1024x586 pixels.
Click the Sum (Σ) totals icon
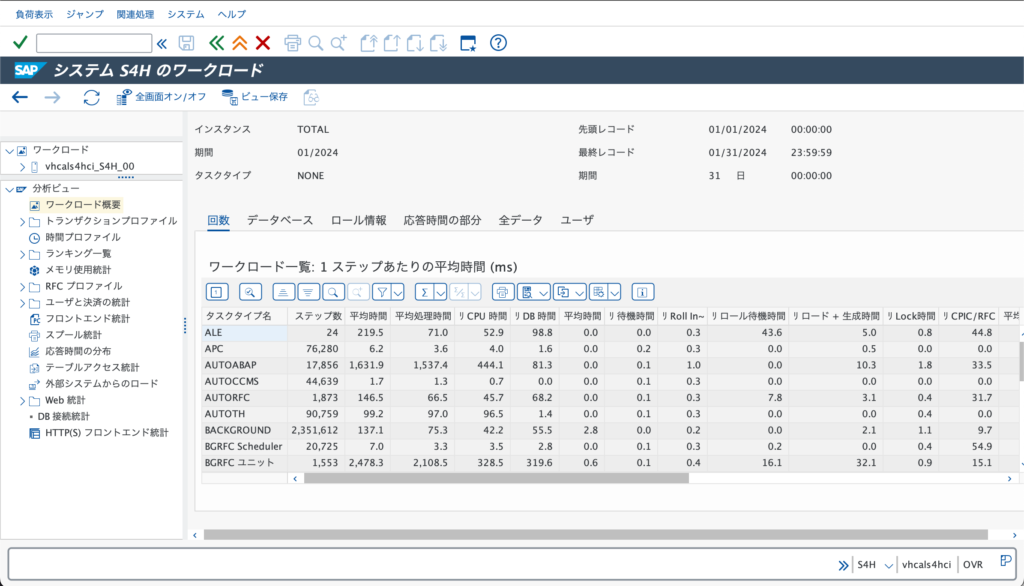(423, 292)
